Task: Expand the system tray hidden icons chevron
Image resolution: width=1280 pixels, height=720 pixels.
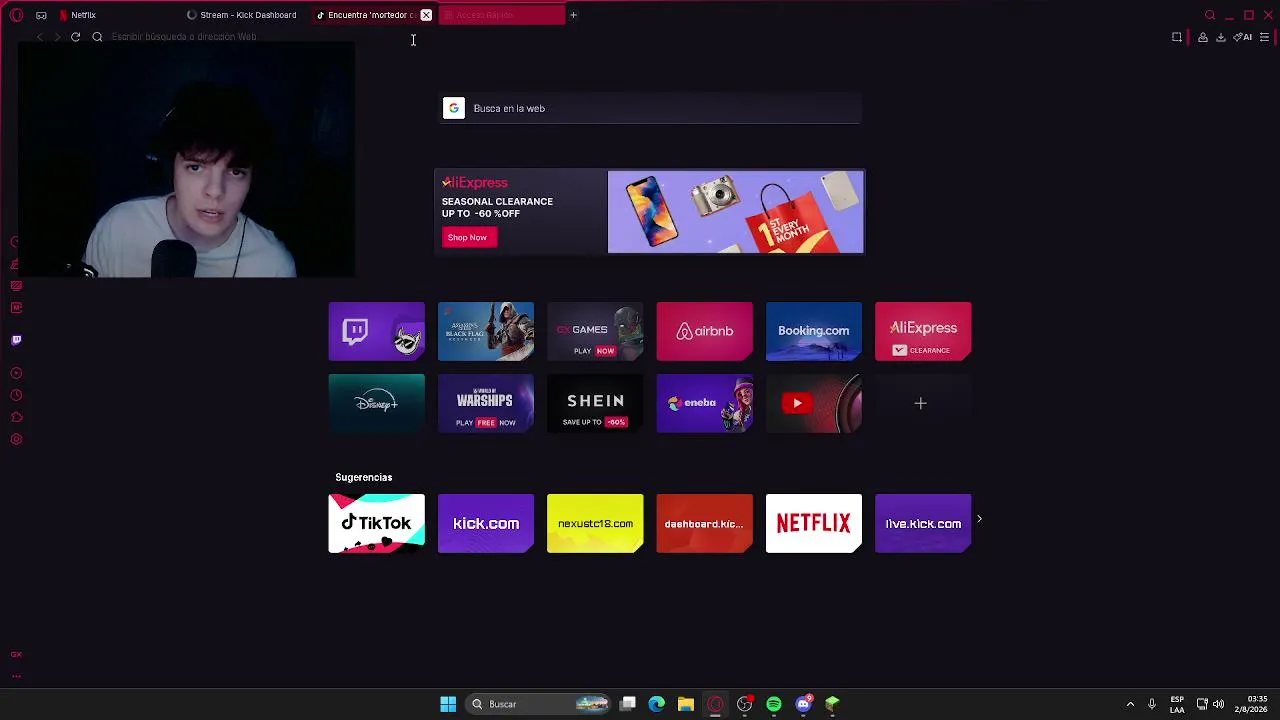Action: click(x=1131, y=704)
